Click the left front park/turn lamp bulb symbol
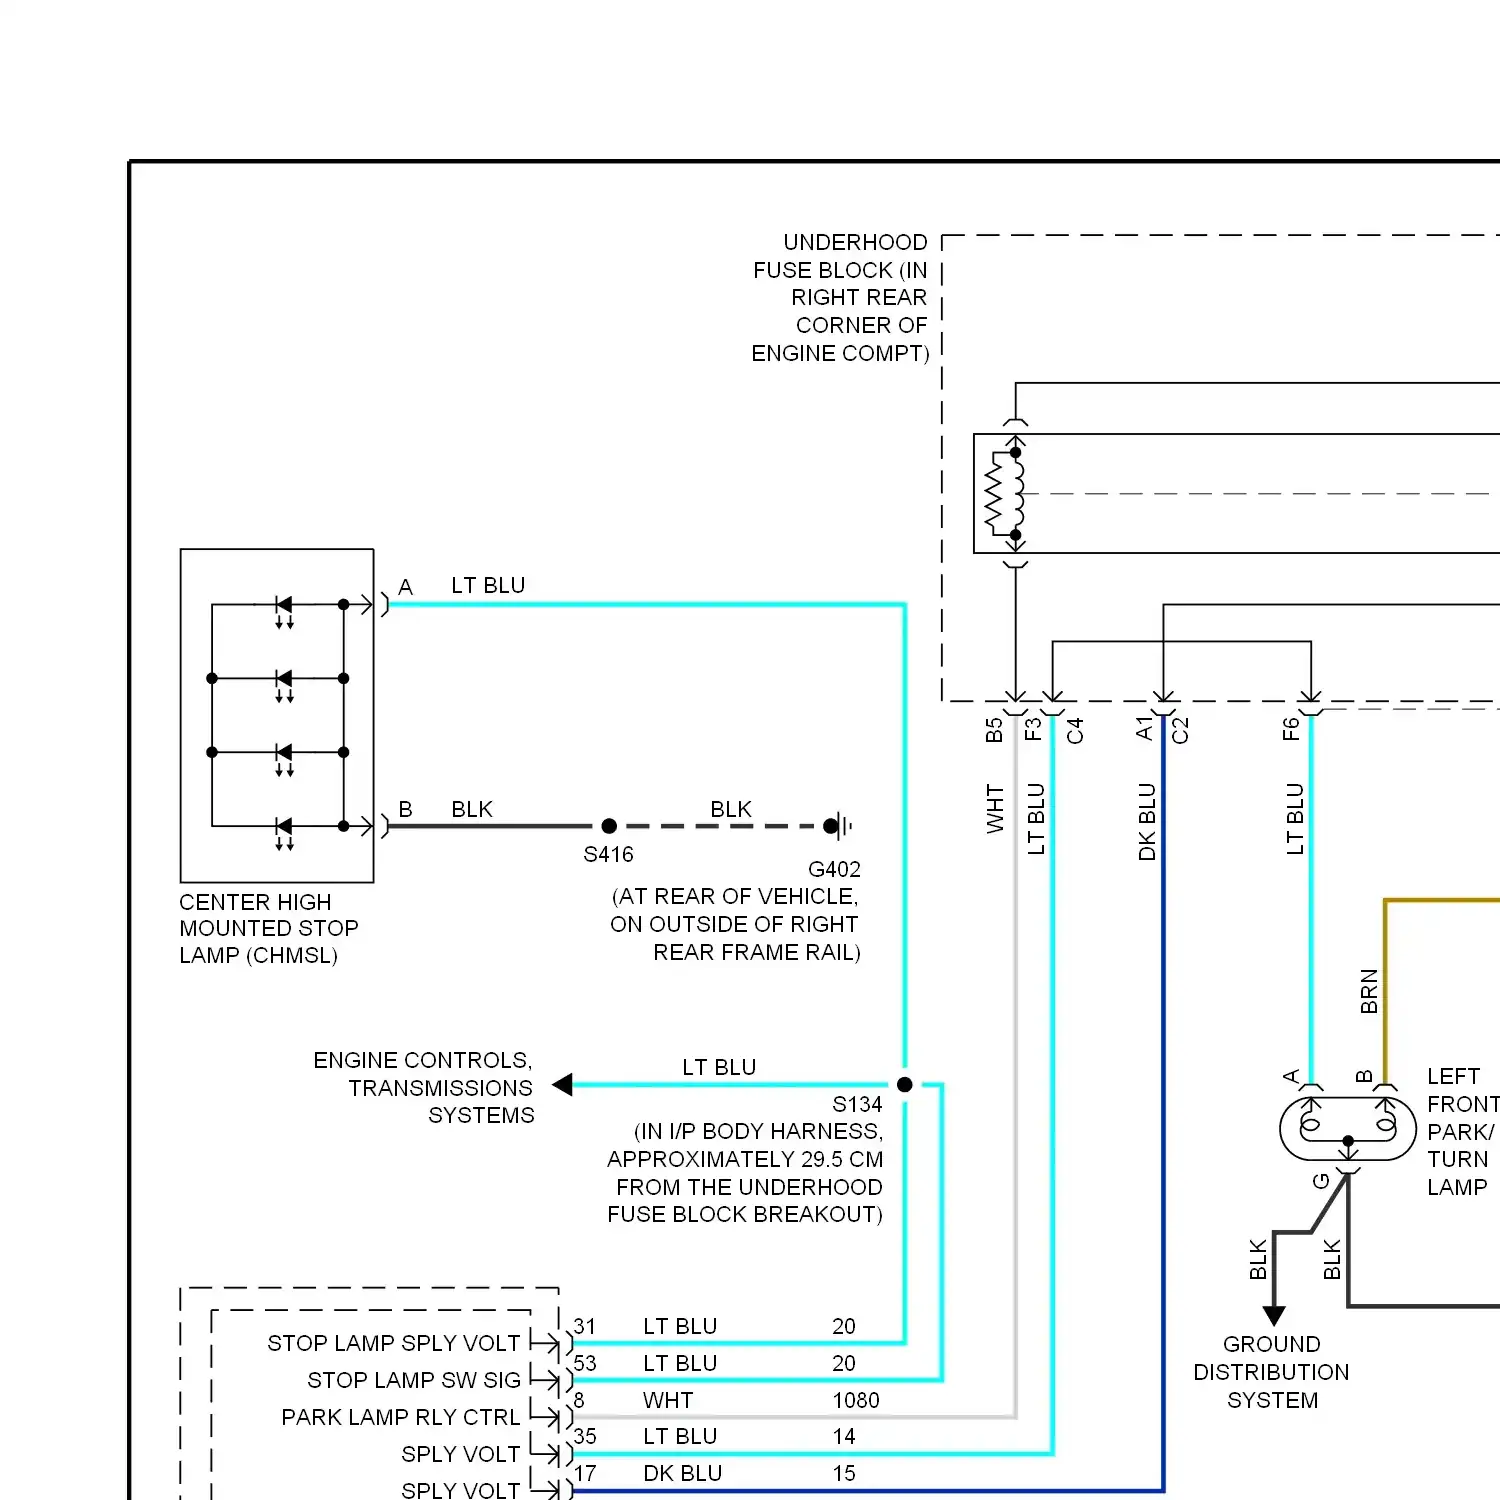The height and width of the screenshot is (1500, 1500). [1348, 1129]
